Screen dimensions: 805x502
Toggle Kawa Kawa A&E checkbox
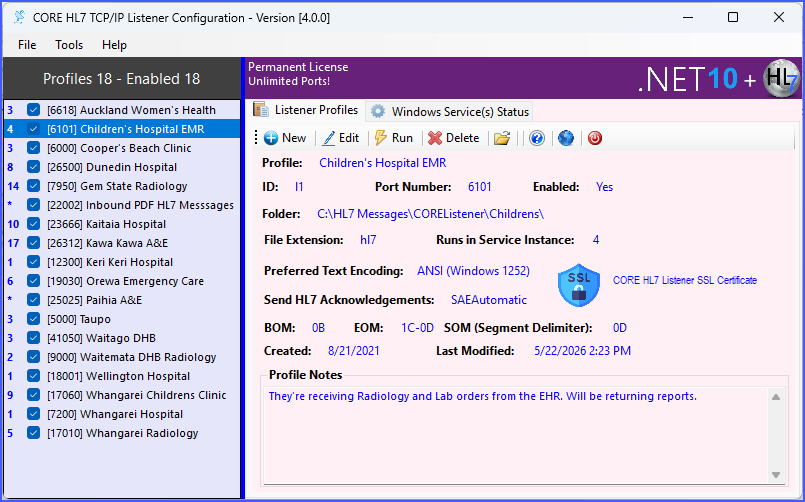pos(33,243)
